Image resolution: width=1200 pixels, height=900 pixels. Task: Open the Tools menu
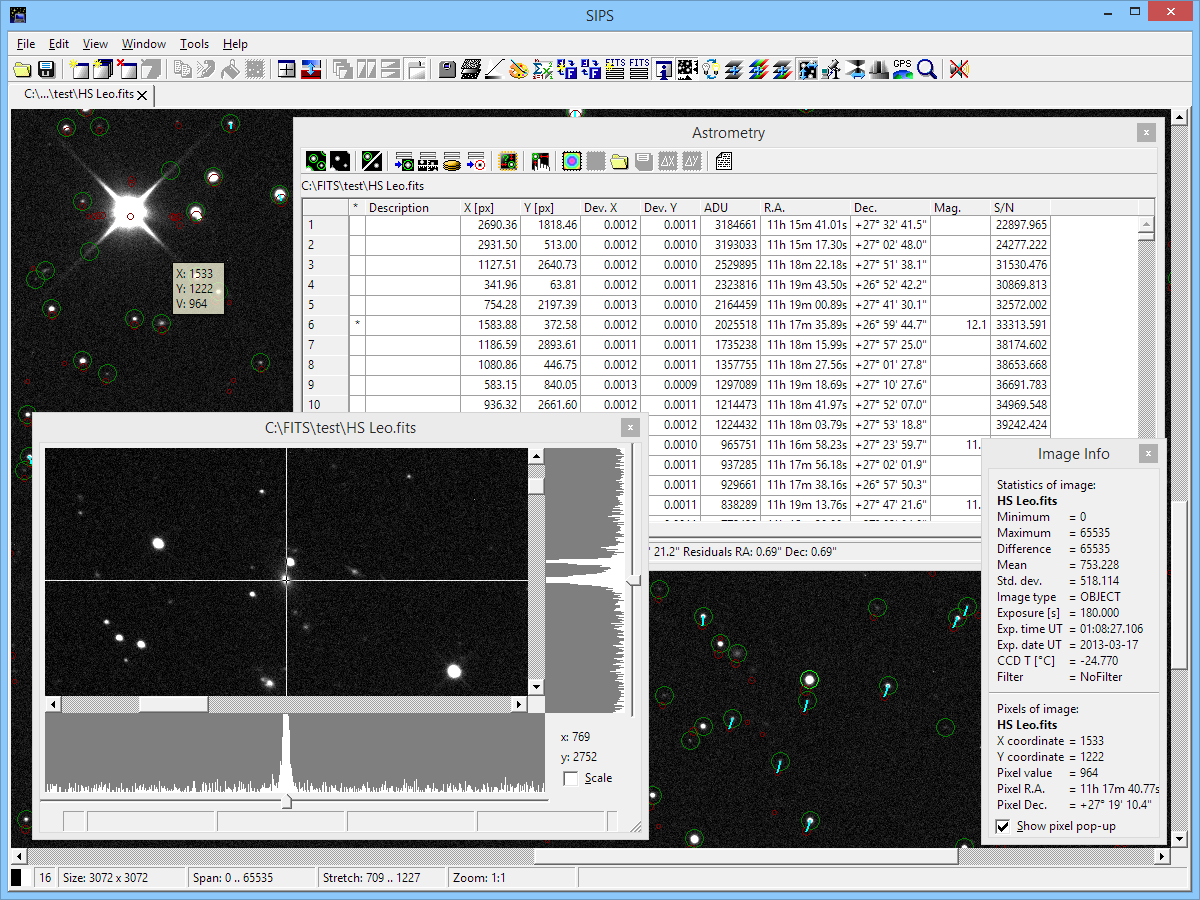194,44
